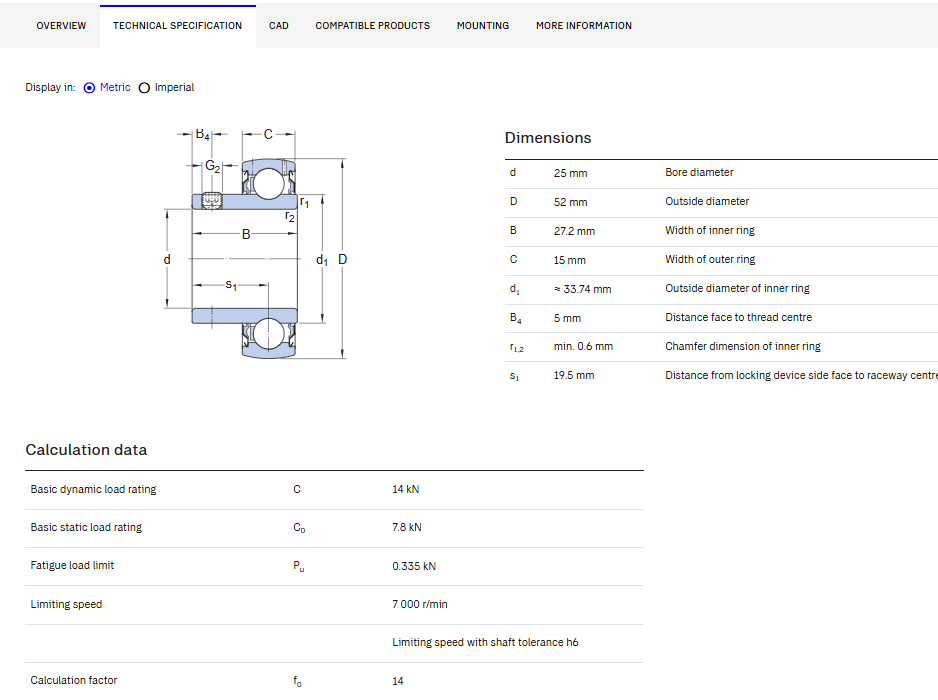Click 'Distance face to thread centre' text
Image resolution: width=938 pixels, height=700 pixels.
pos(739,317)
